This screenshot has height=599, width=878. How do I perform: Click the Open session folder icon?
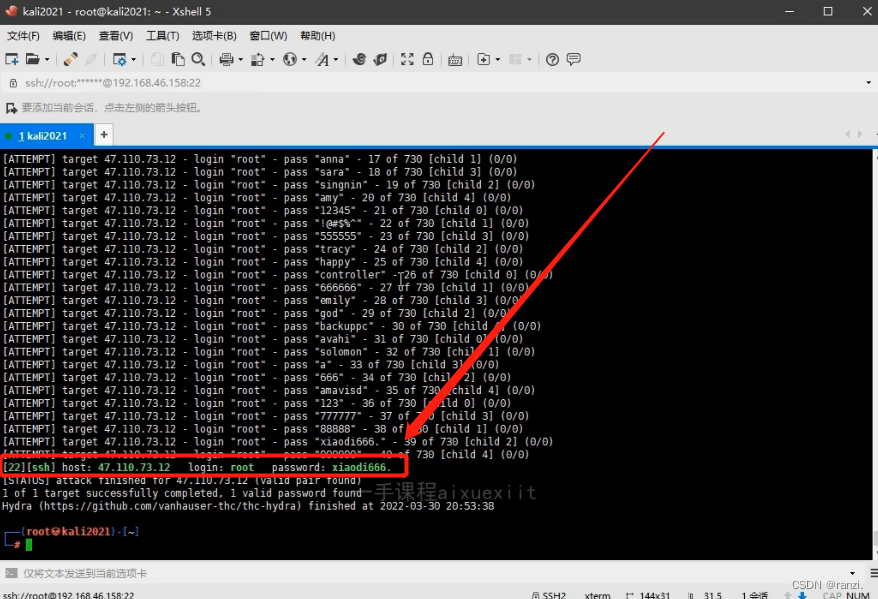click(x=33, y=59)
